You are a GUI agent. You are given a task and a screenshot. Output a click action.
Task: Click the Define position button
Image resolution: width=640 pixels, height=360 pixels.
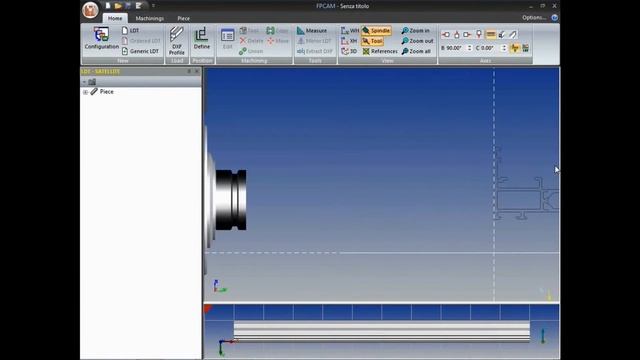tap(202, 39)
